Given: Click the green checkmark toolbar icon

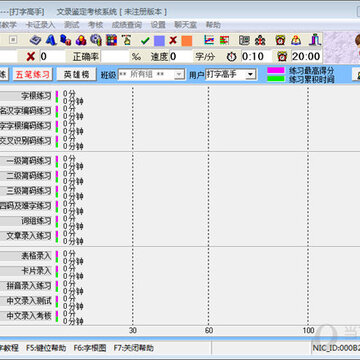Looking at the screenshot, I should (145, 41).
